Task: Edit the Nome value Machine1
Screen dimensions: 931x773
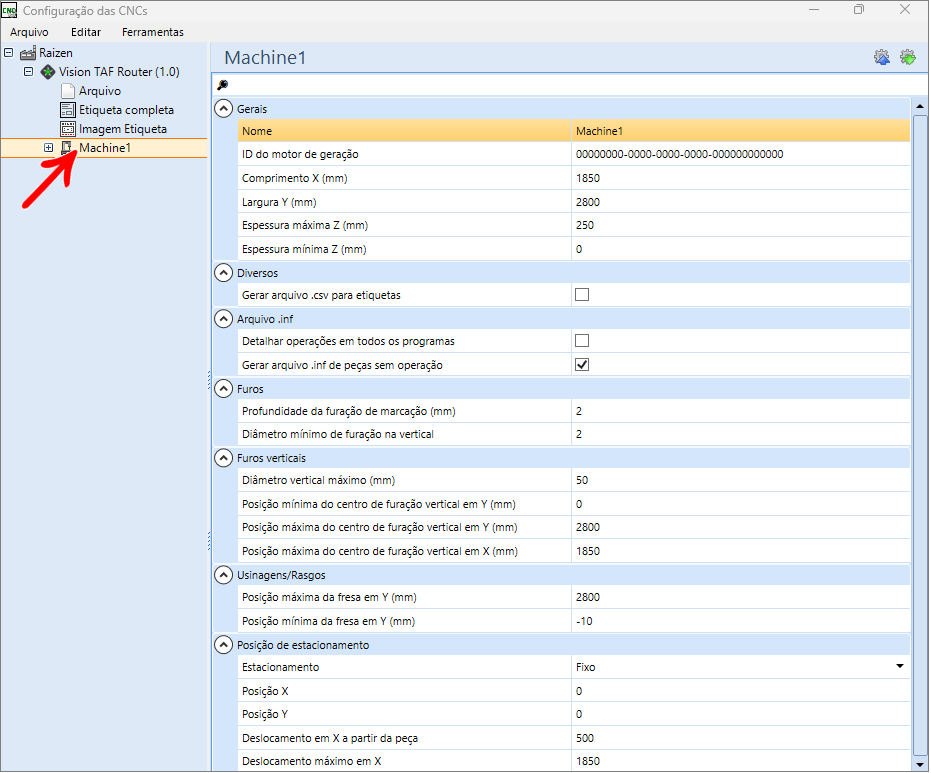Action: [x=740, y=131]
